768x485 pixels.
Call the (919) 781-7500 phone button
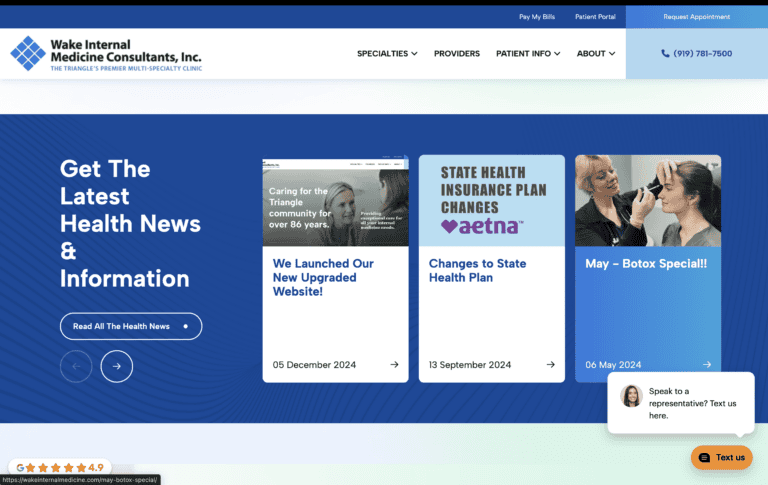696,54
